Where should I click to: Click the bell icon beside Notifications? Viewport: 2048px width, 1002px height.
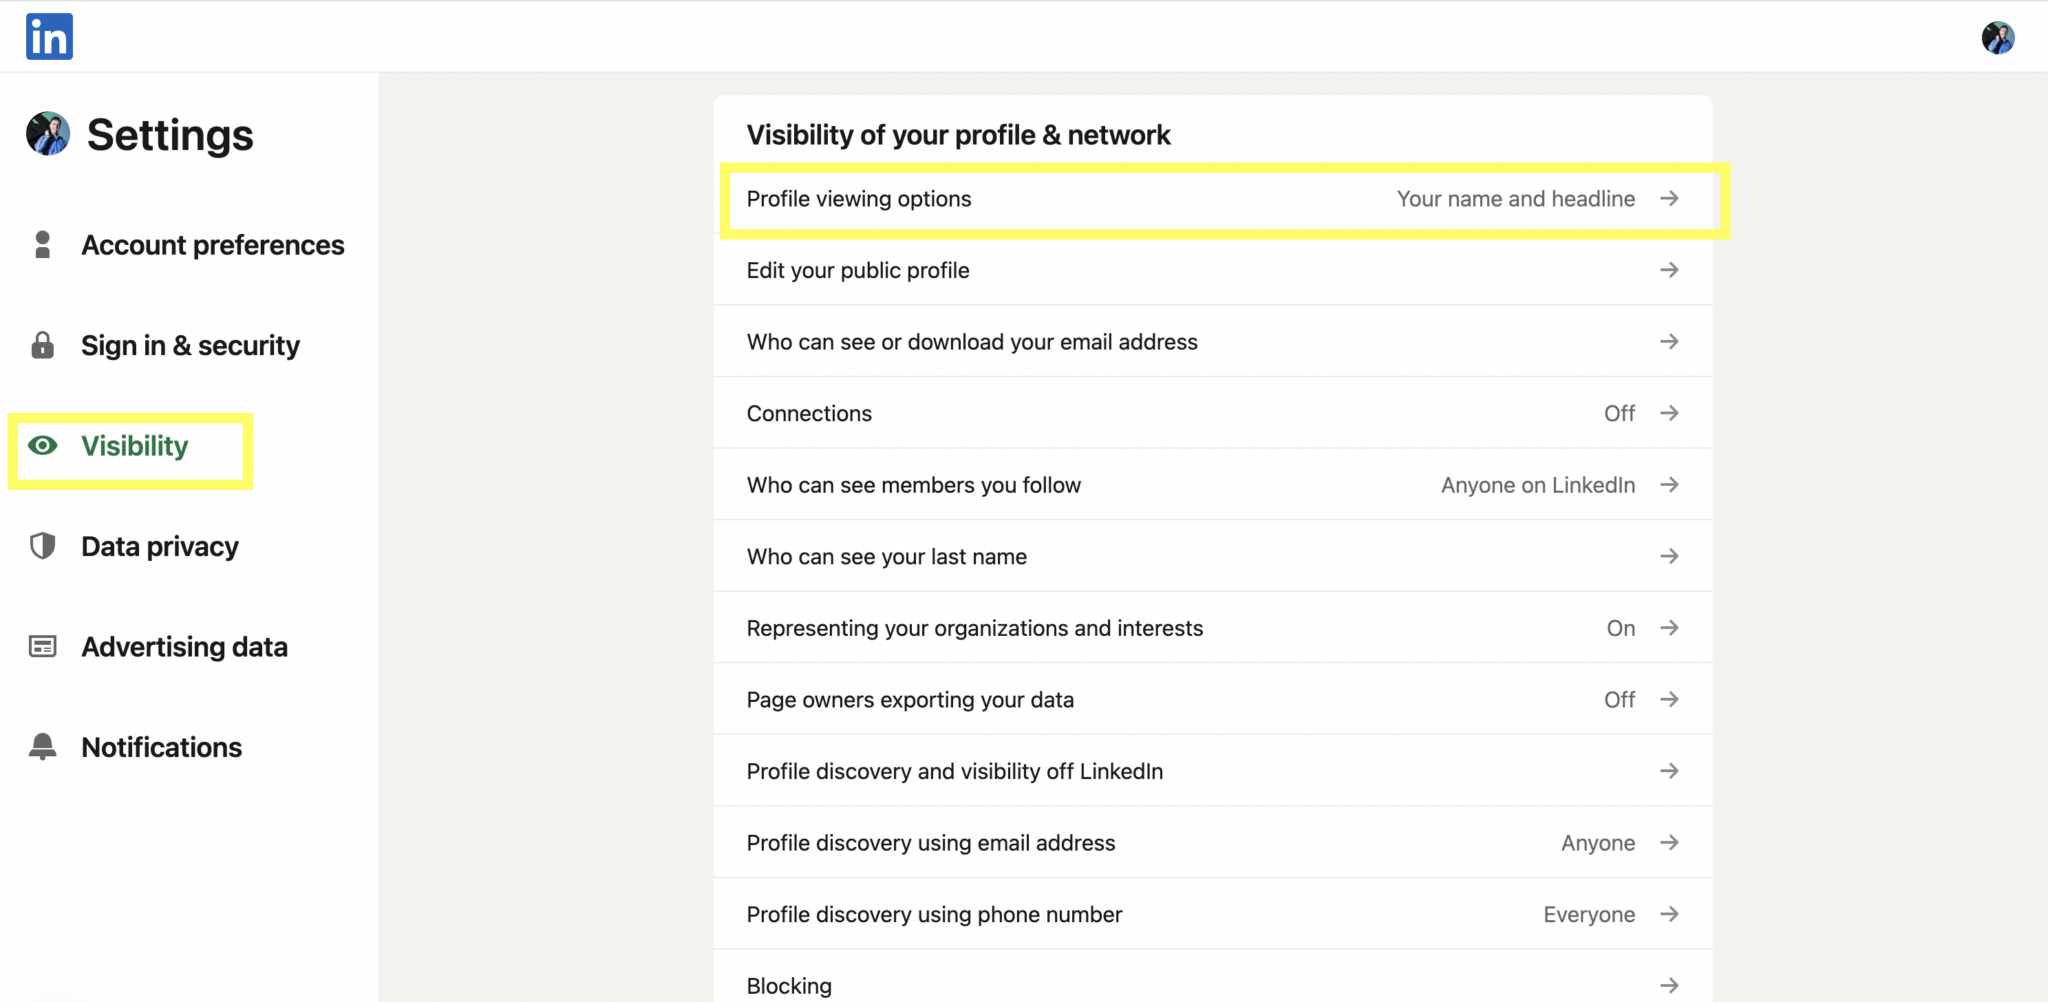pyautogui.click(x=42, y=746)
